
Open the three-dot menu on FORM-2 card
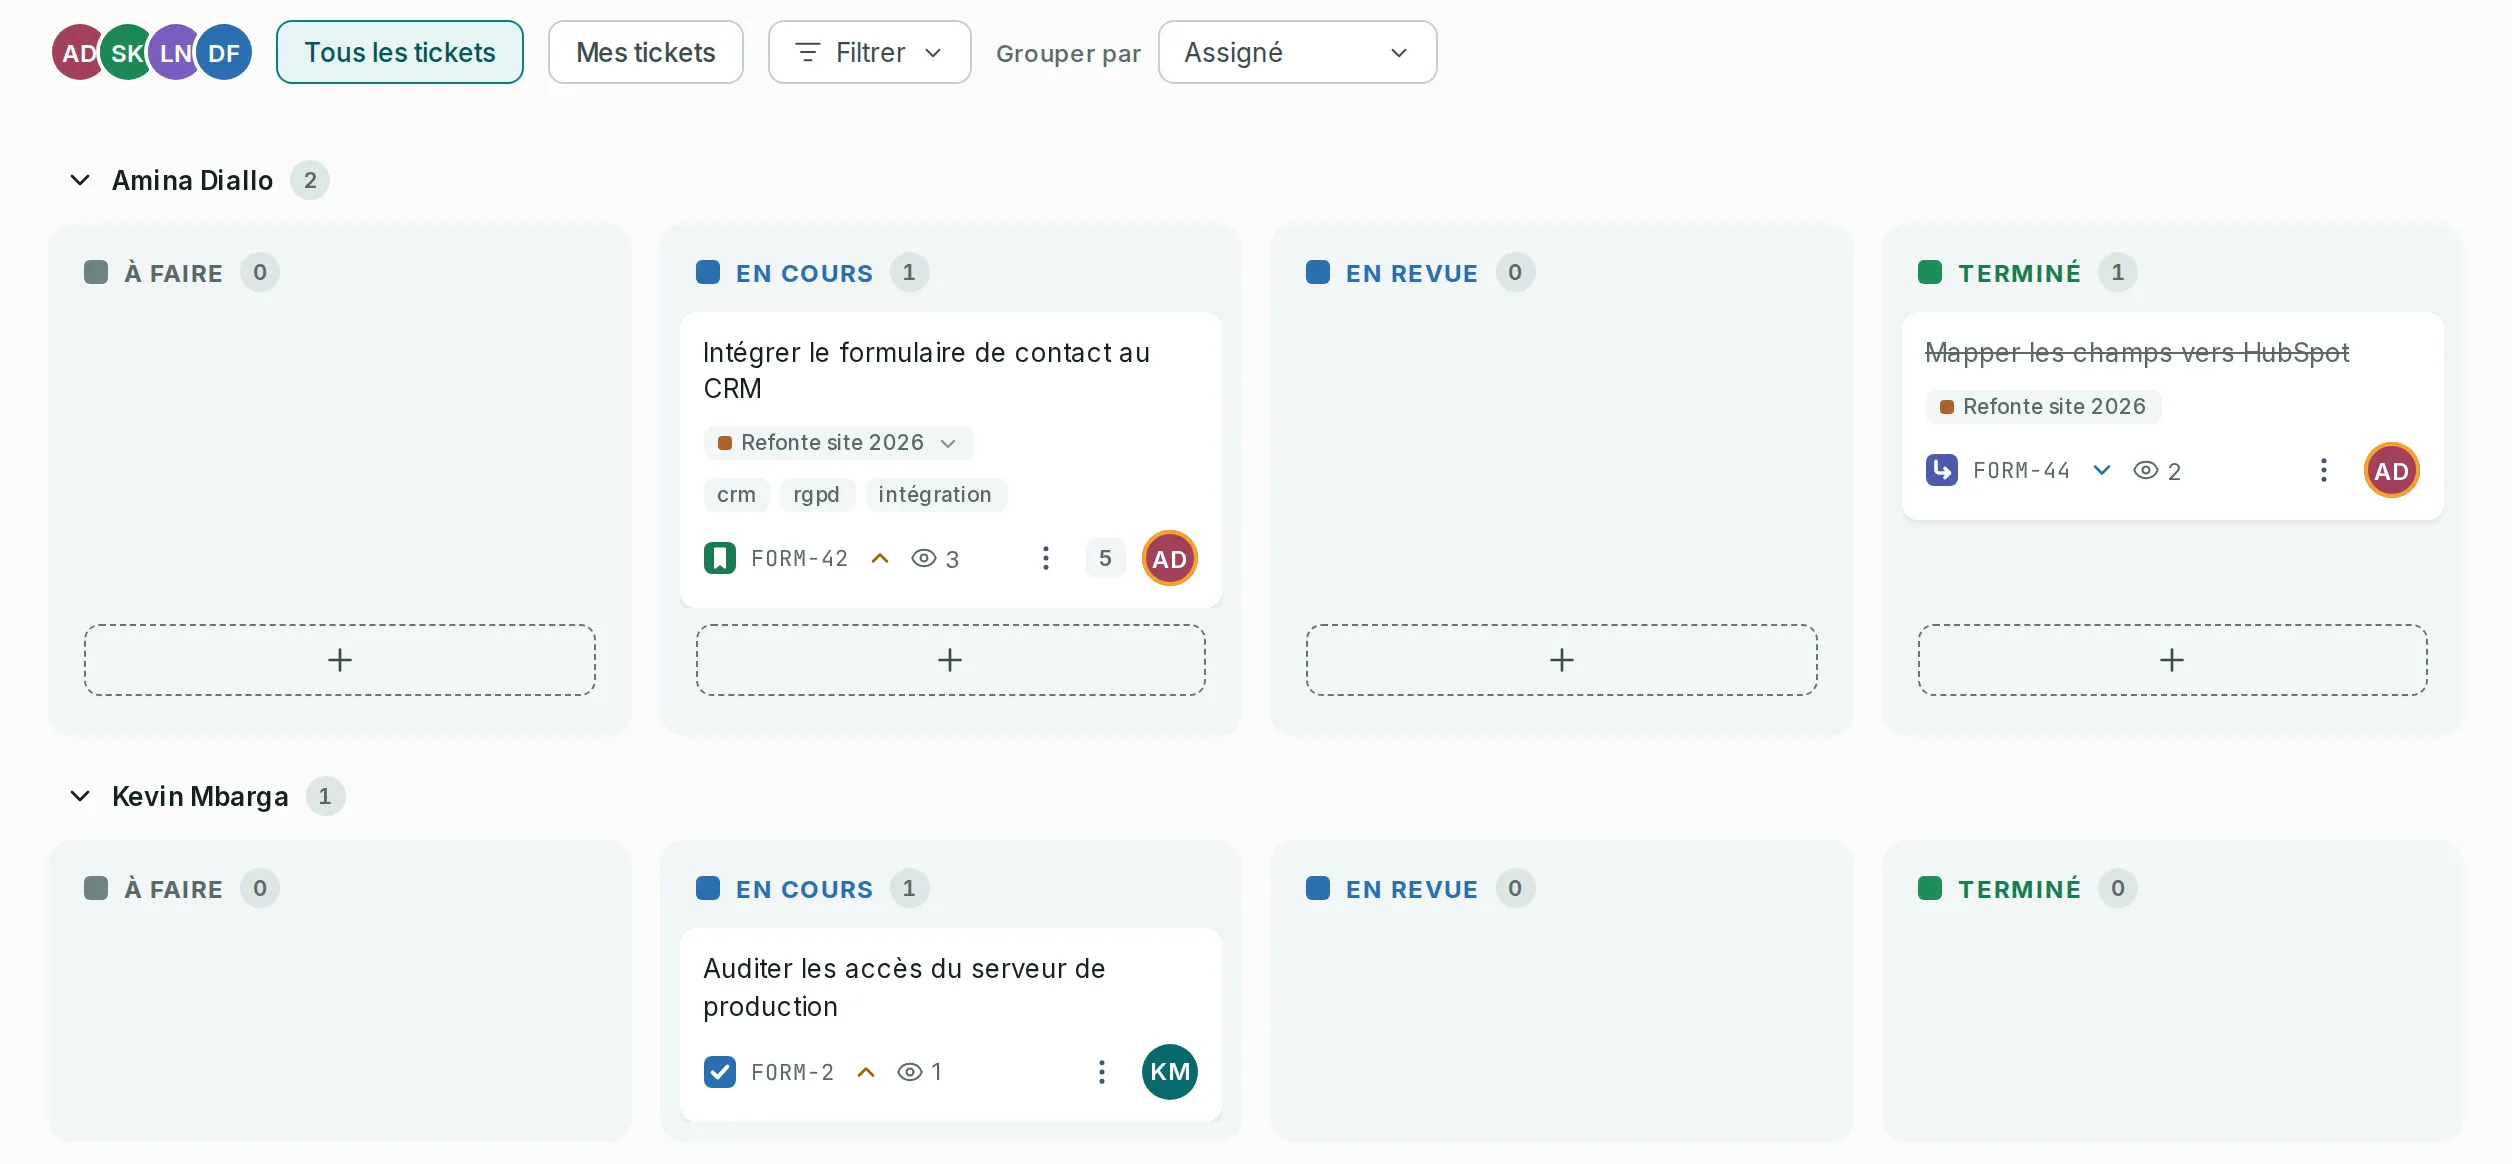(x=1102, y=1072)
